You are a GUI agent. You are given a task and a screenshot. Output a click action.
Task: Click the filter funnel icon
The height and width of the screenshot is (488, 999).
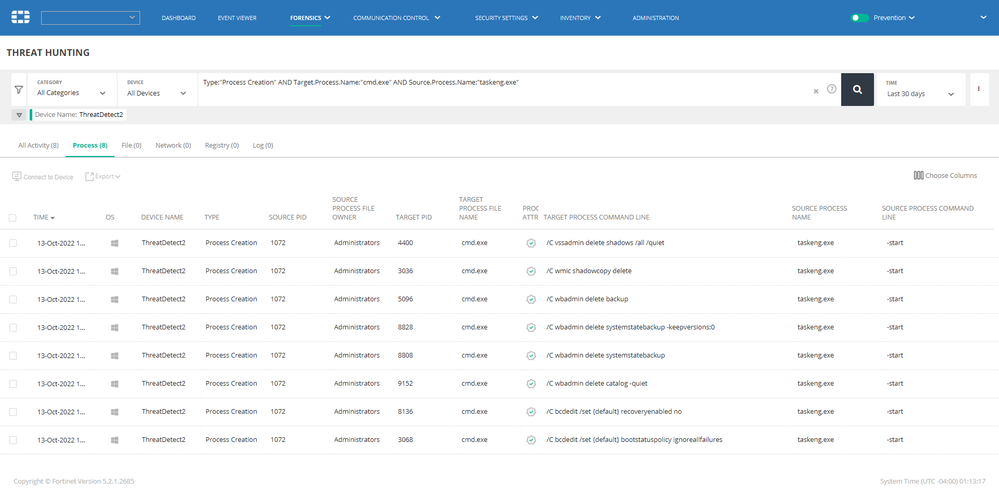pos(18,90)
